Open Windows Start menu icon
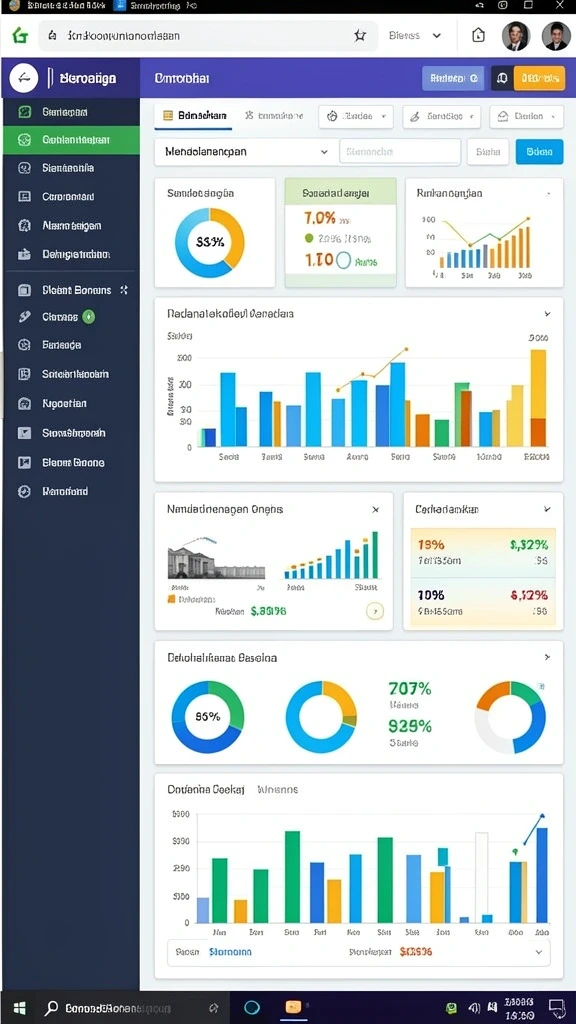Image resolution: width=576 pixels, height=1024 pixels. [20, 1008]
